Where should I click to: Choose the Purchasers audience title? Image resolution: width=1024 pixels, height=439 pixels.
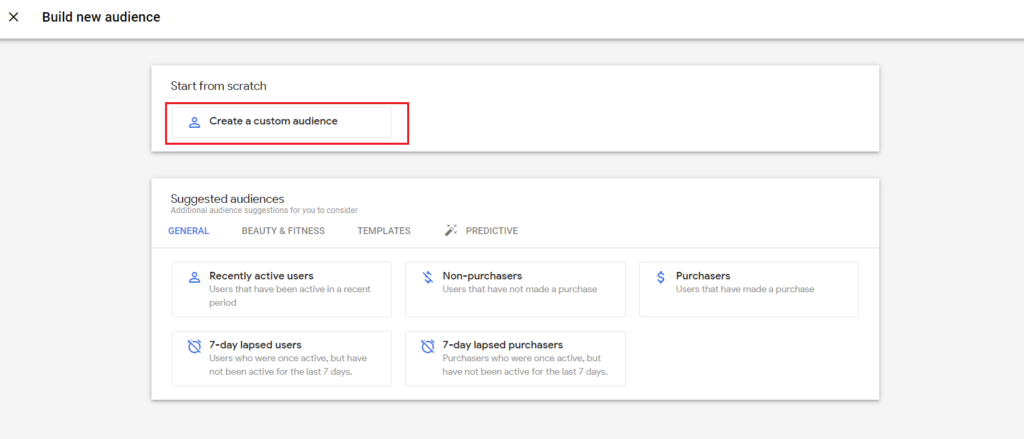point(703,275)
